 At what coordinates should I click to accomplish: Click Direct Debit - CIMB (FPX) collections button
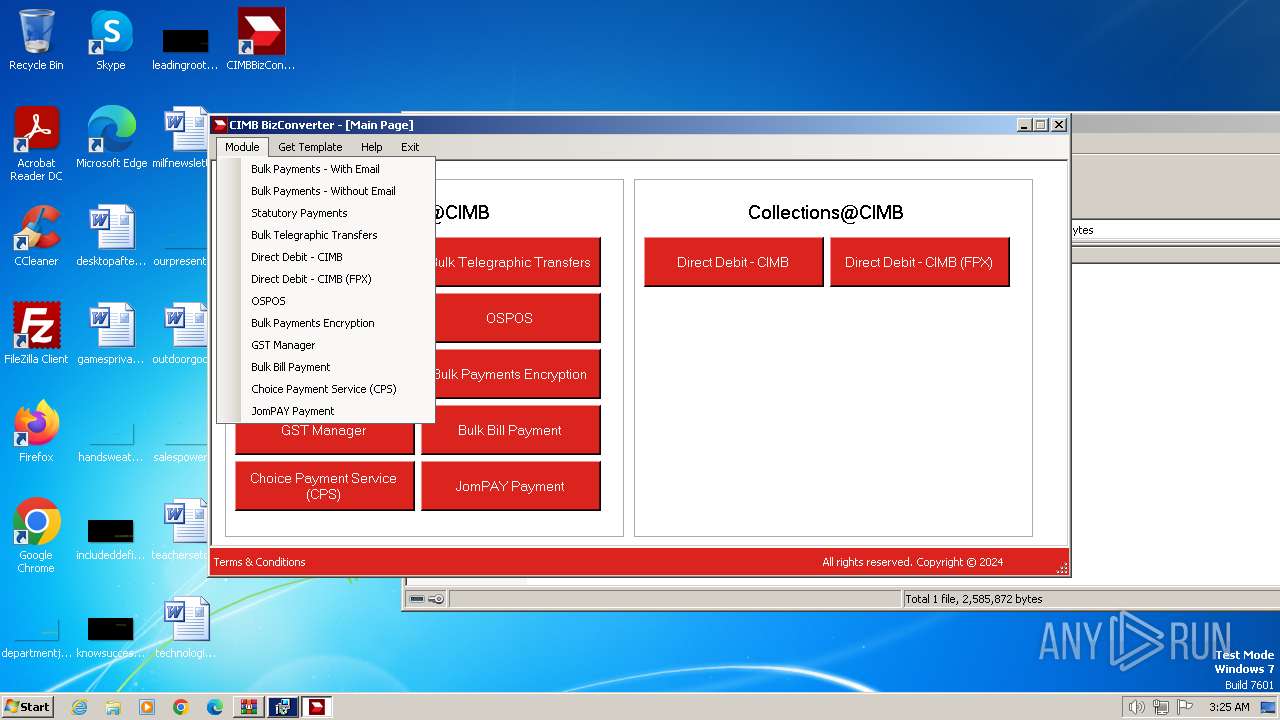[x=919, y=262]
